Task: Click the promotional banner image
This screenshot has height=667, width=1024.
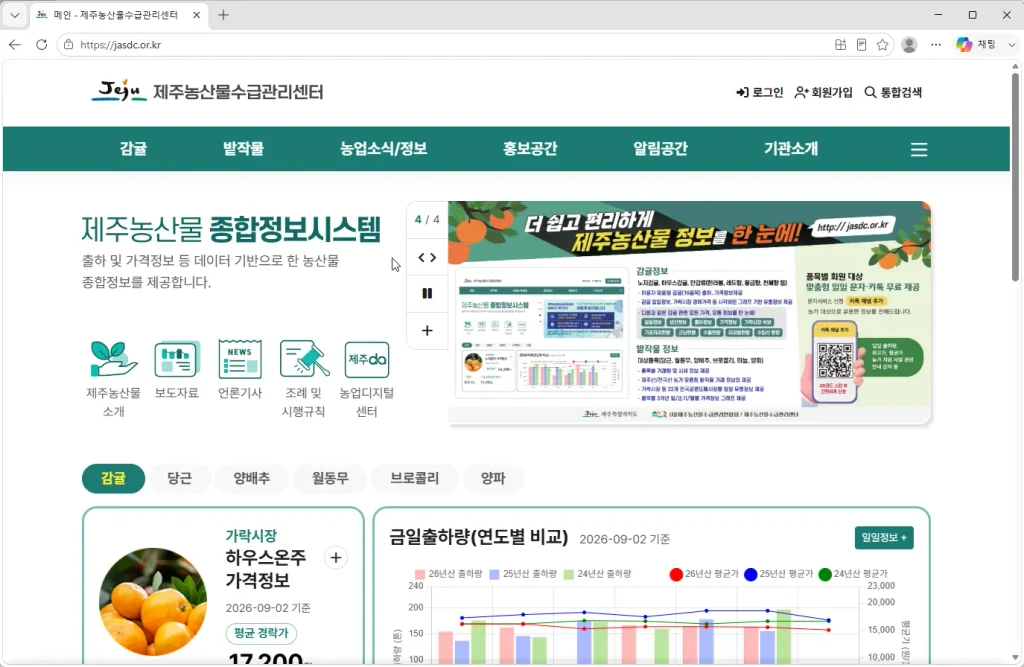Action: (x=690, y=313)
